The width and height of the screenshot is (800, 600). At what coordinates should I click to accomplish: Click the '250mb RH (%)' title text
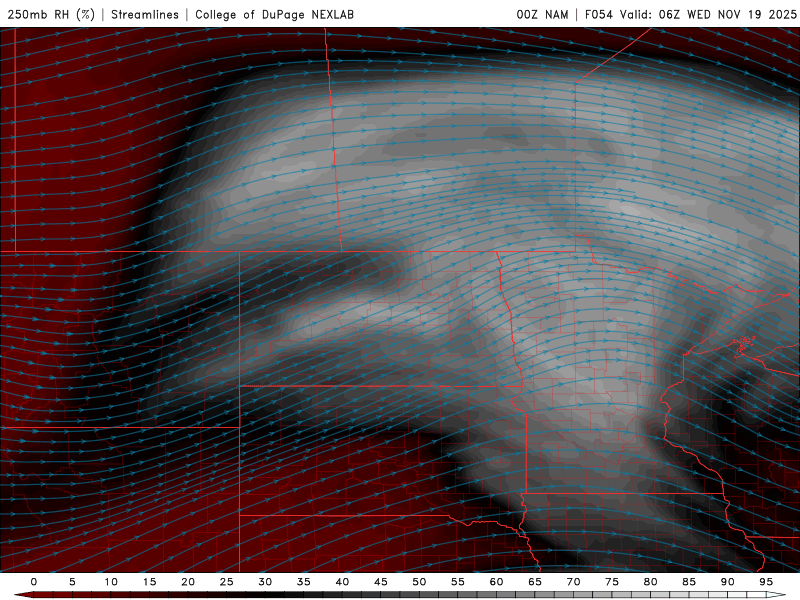[51, 14]
